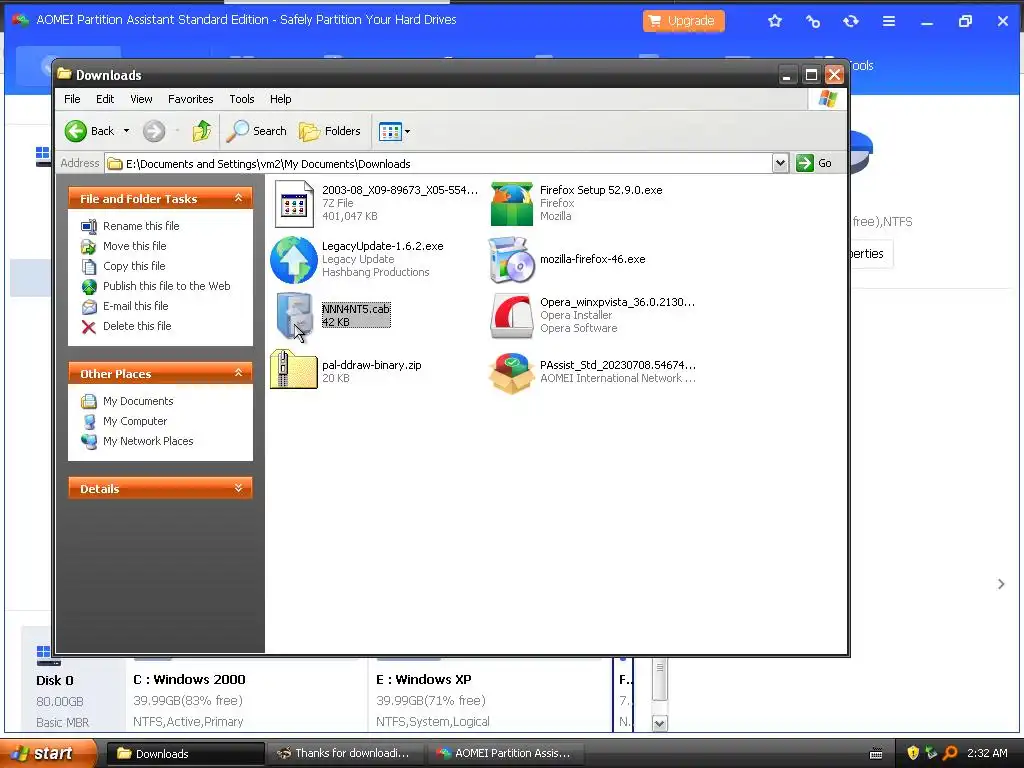This screenshot has height=768, width=1024.
Task: Select the PAssist_Std AOMEI installer icon
Action: coord(511,372)
